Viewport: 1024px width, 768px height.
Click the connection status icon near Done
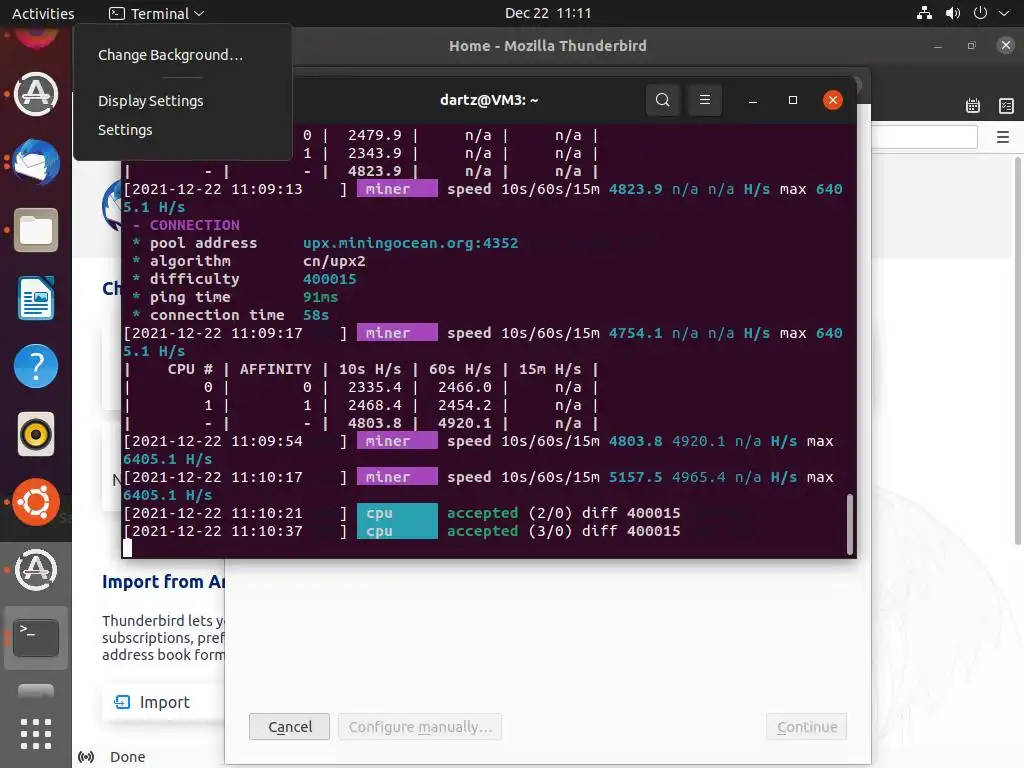(86, 757)
